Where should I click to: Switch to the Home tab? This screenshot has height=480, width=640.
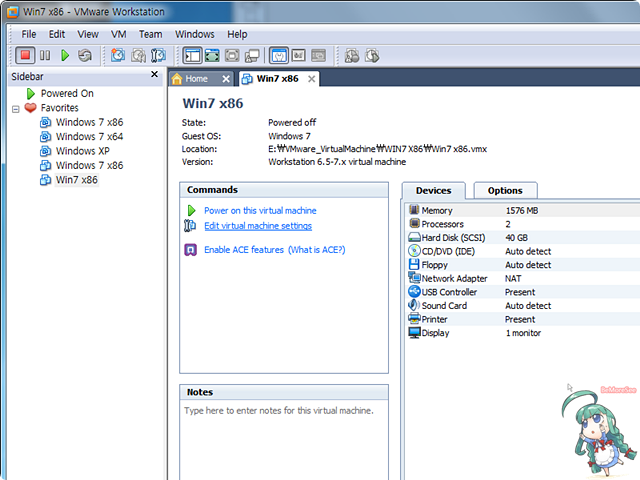[196, 79]
